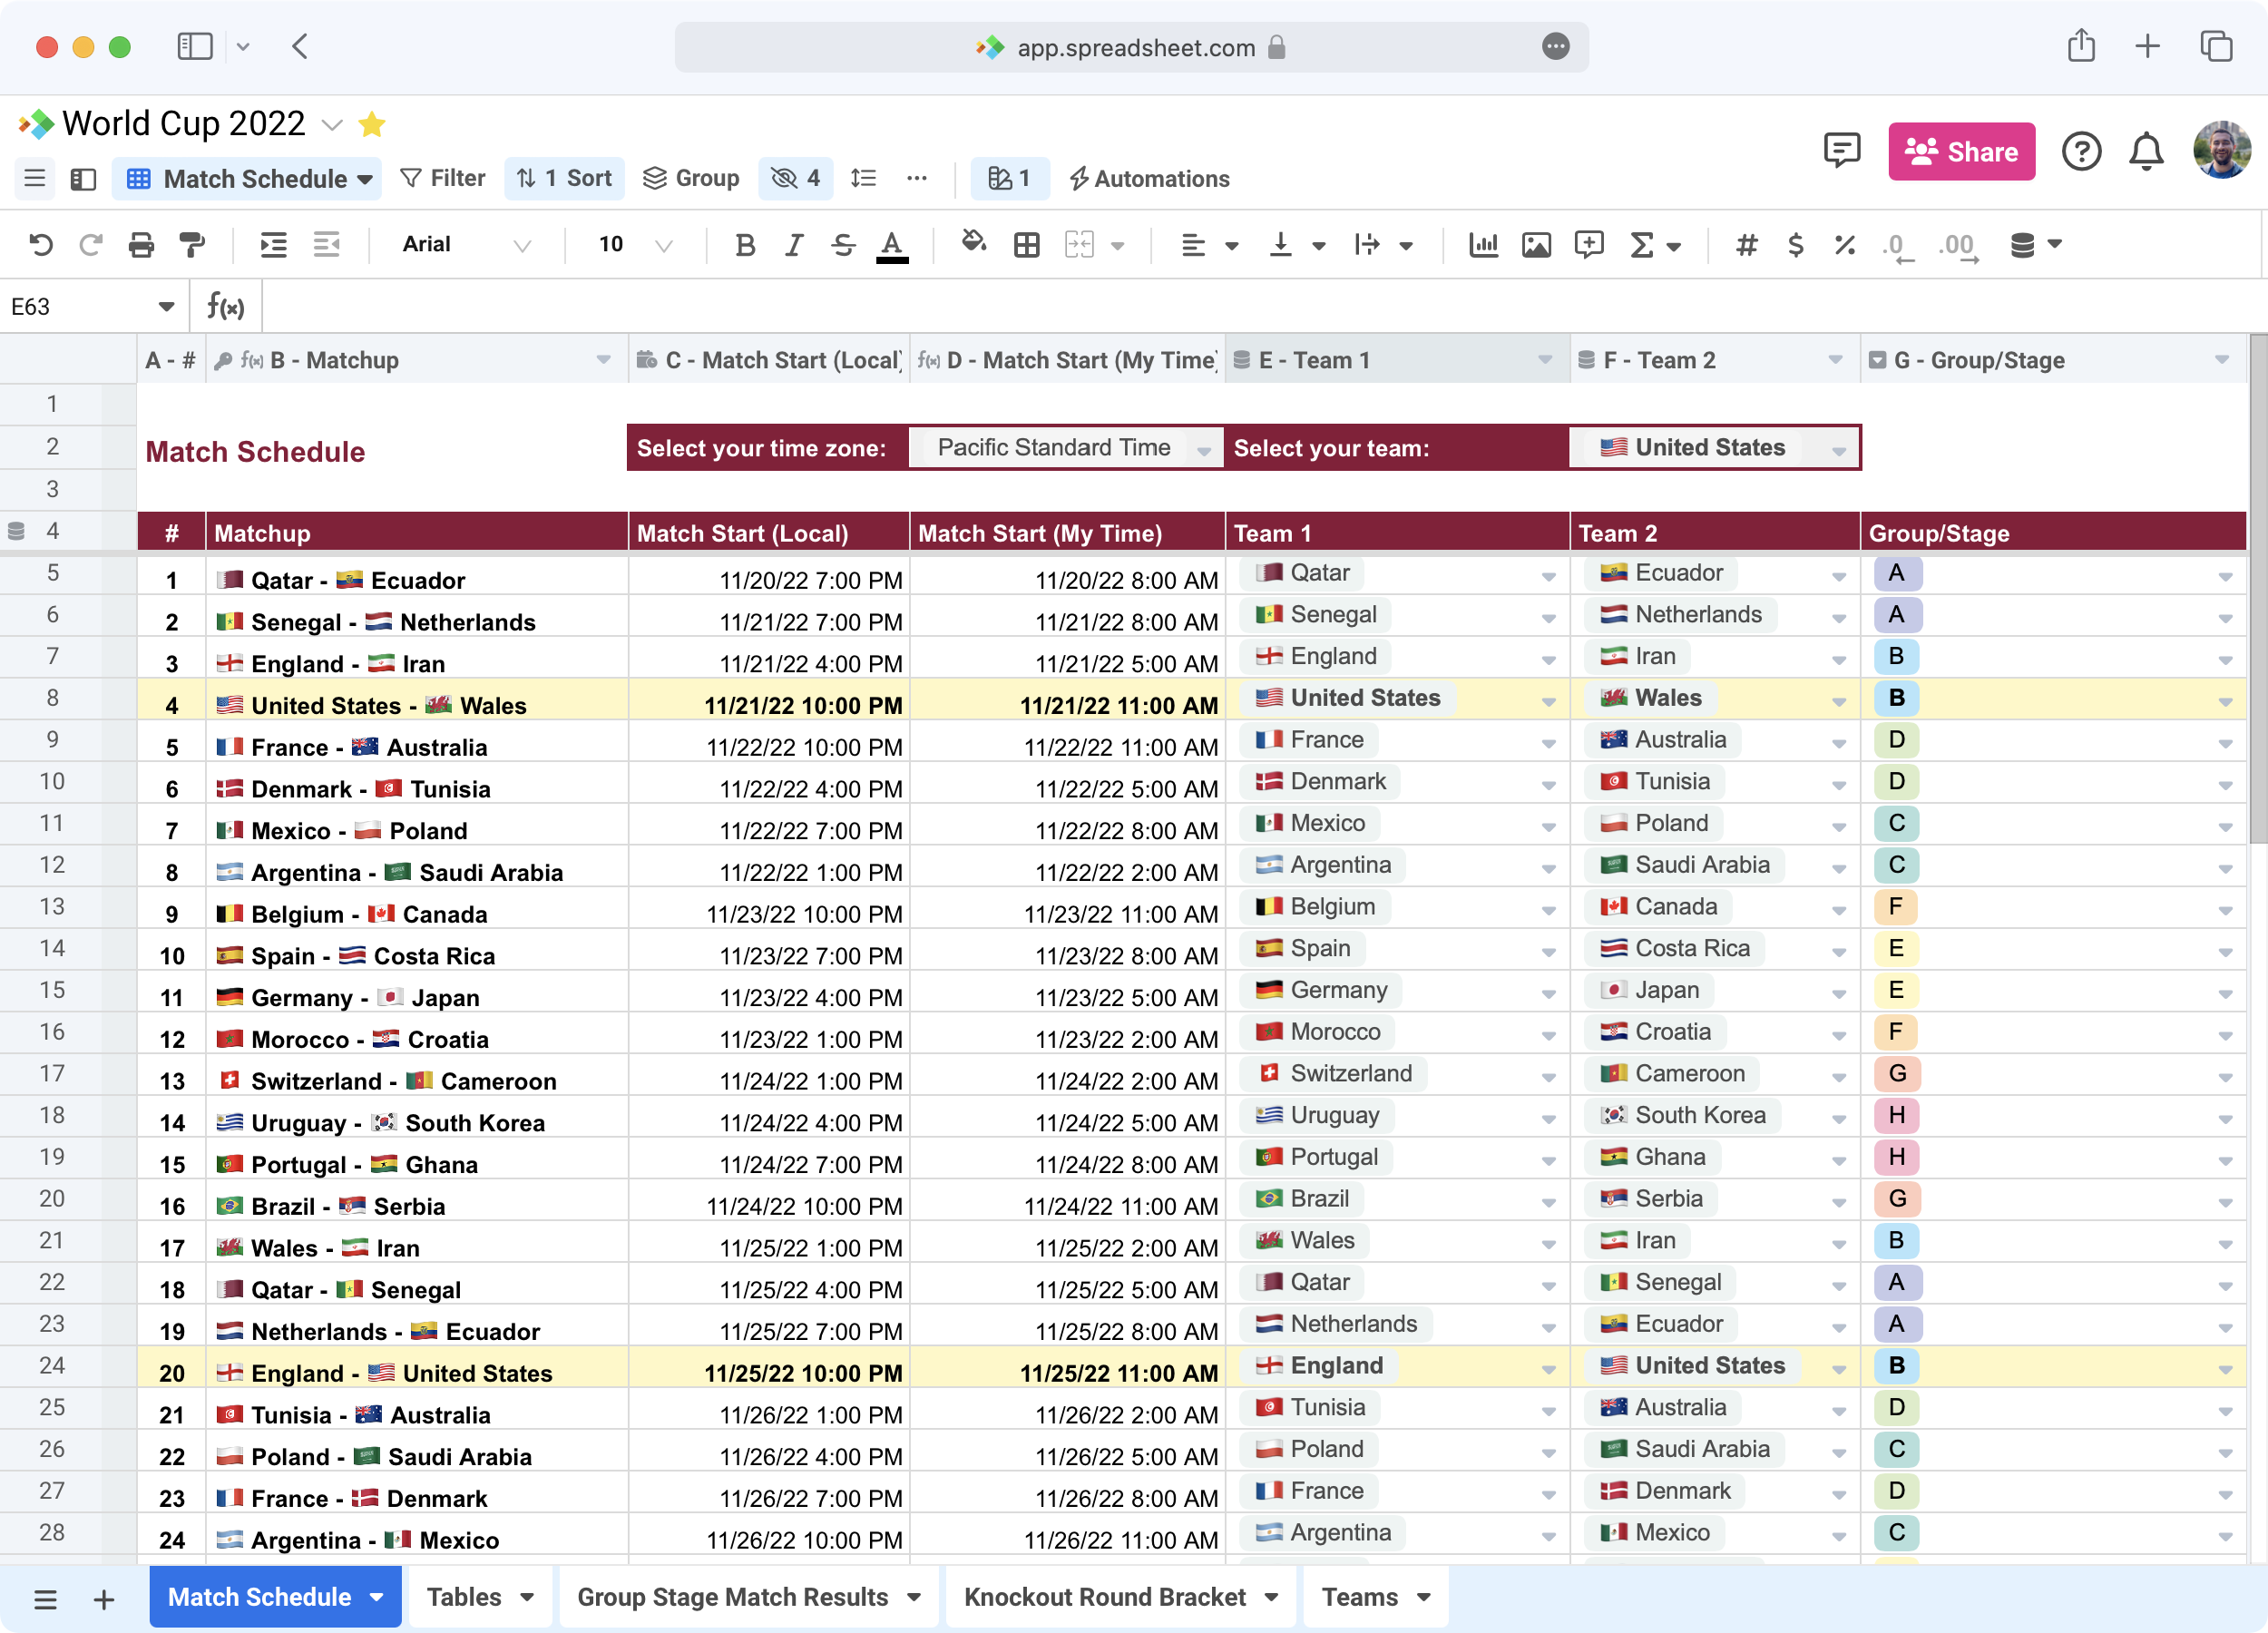Click the pink Share button
2268x1633 pixels.
pos(1961,151)
